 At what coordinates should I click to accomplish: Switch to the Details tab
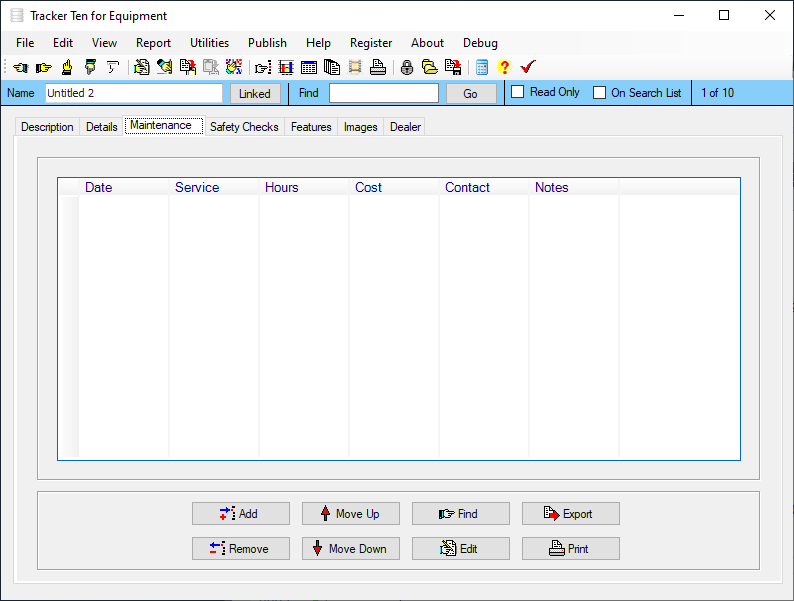[x=102, y=127]
